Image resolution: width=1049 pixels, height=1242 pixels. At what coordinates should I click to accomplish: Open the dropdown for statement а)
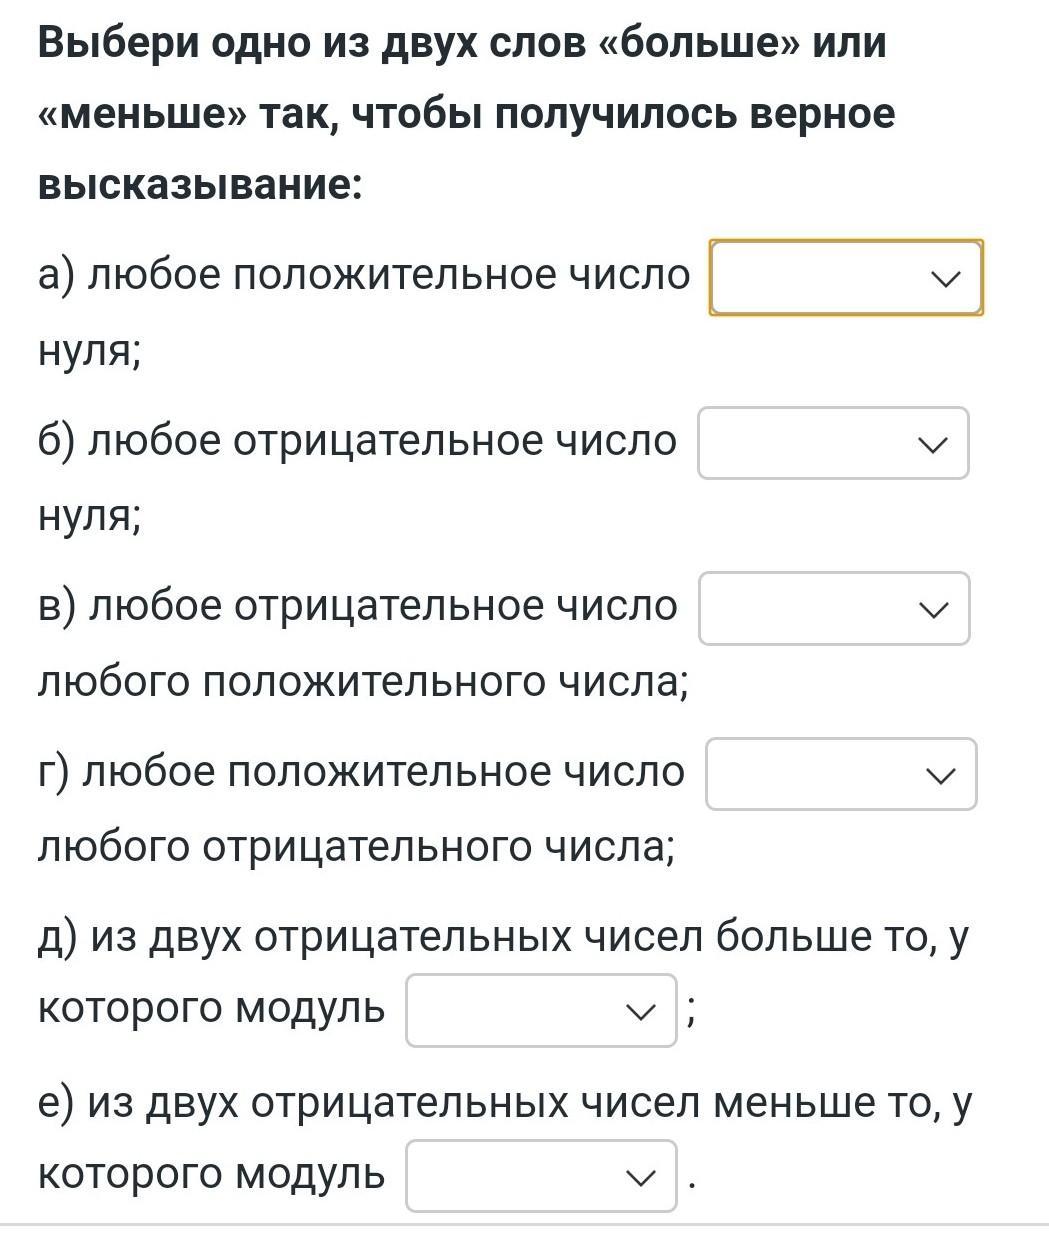tap(845, 277)
